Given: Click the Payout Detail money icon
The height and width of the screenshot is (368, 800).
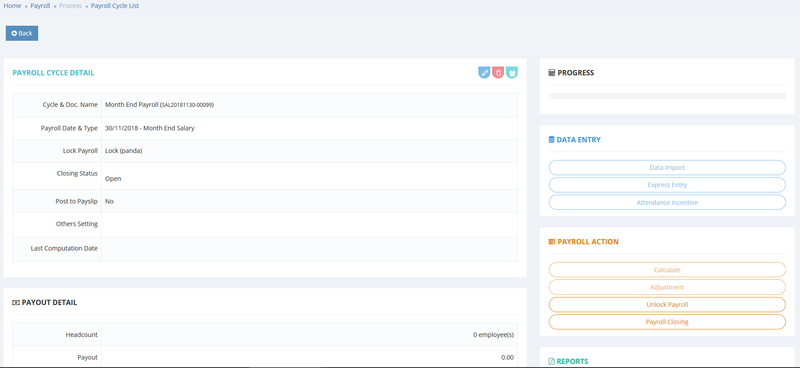Looking at the screenshot, I should [x=16, y=302].
